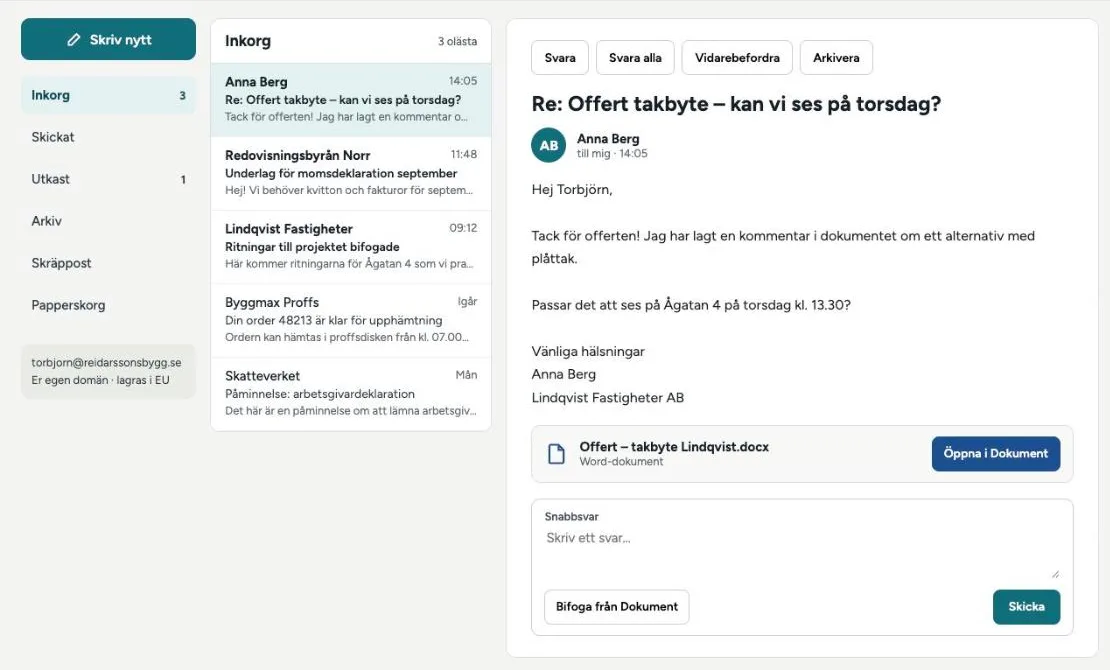Click Öppna i Dokument button
This screenshot has height=670, width=1110.
point(995,454)
